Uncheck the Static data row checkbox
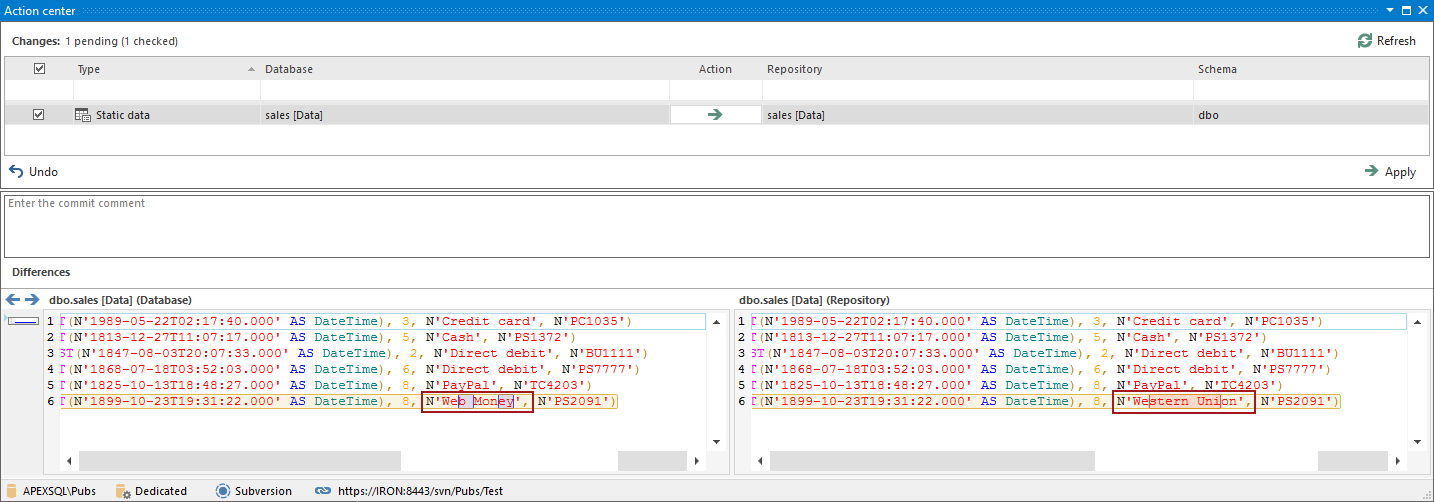The width and height of the screenshot is (1434, 502). click(x=39, y=115)
